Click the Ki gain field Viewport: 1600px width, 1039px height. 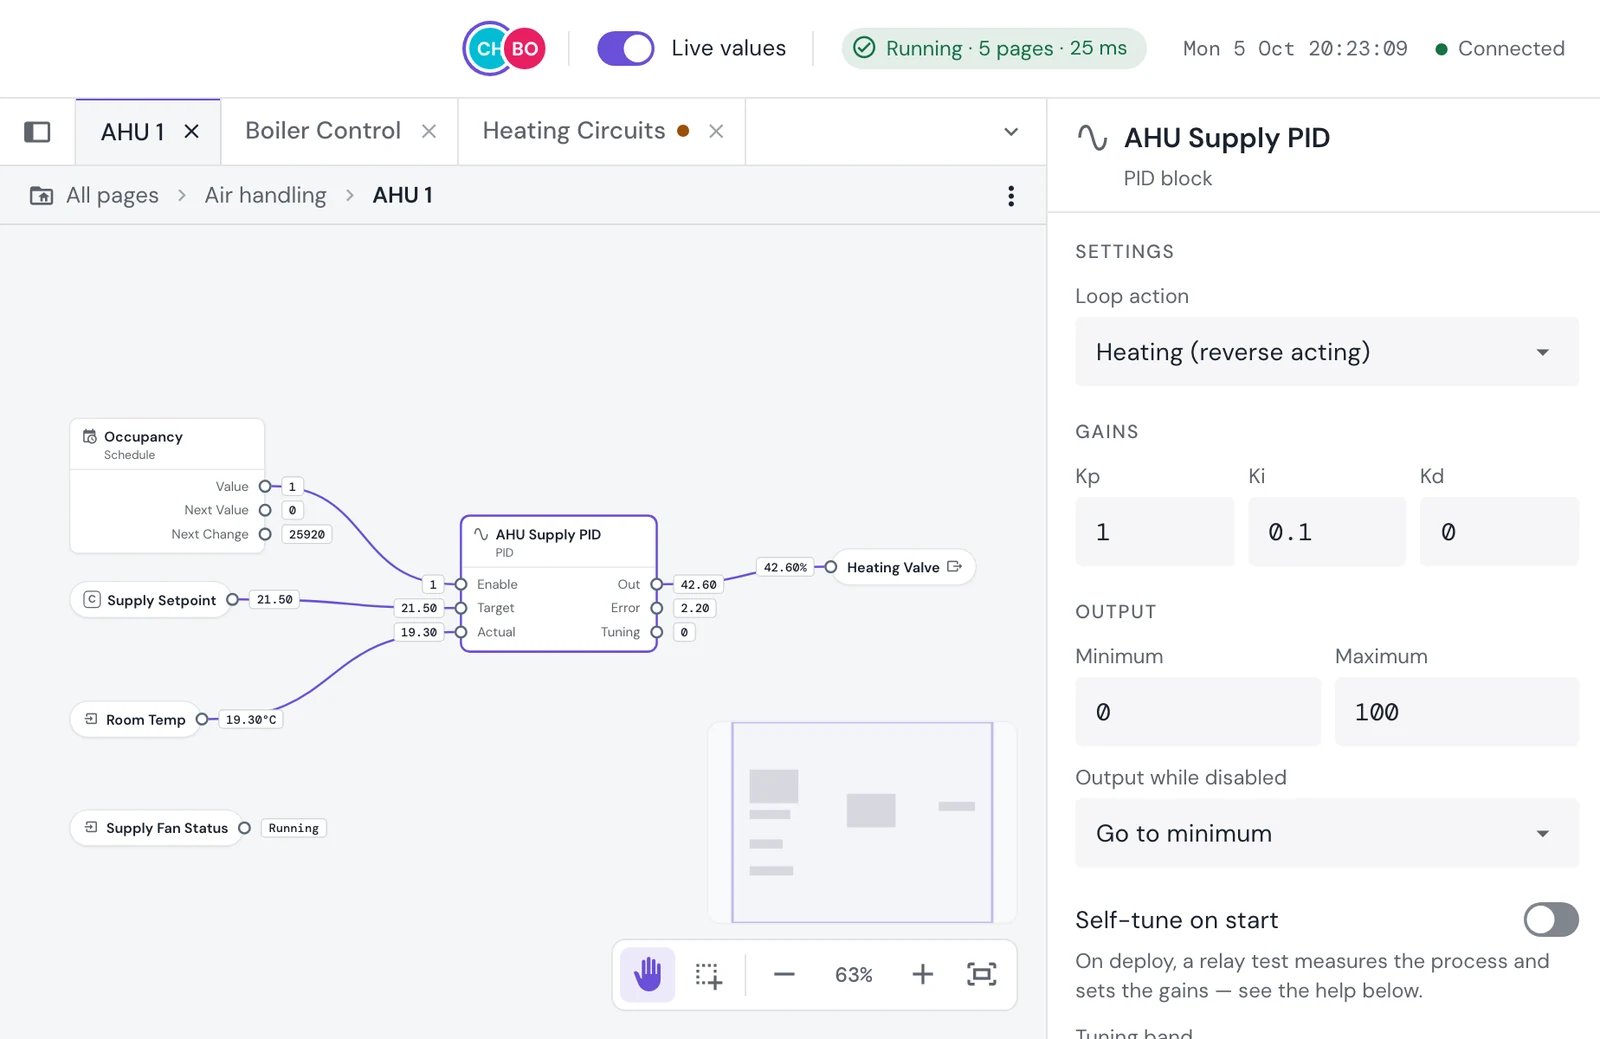coord(1327,532)
